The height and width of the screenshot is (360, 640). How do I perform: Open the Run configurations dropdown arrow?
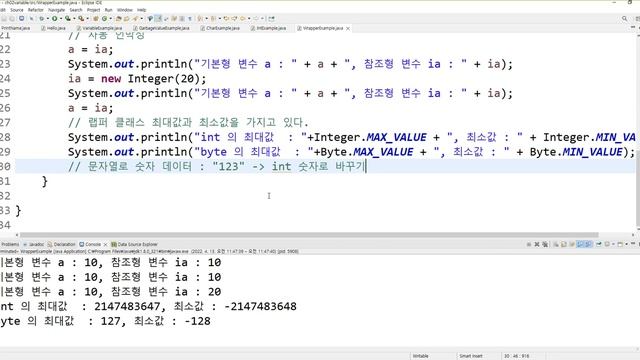pos(61,18)
